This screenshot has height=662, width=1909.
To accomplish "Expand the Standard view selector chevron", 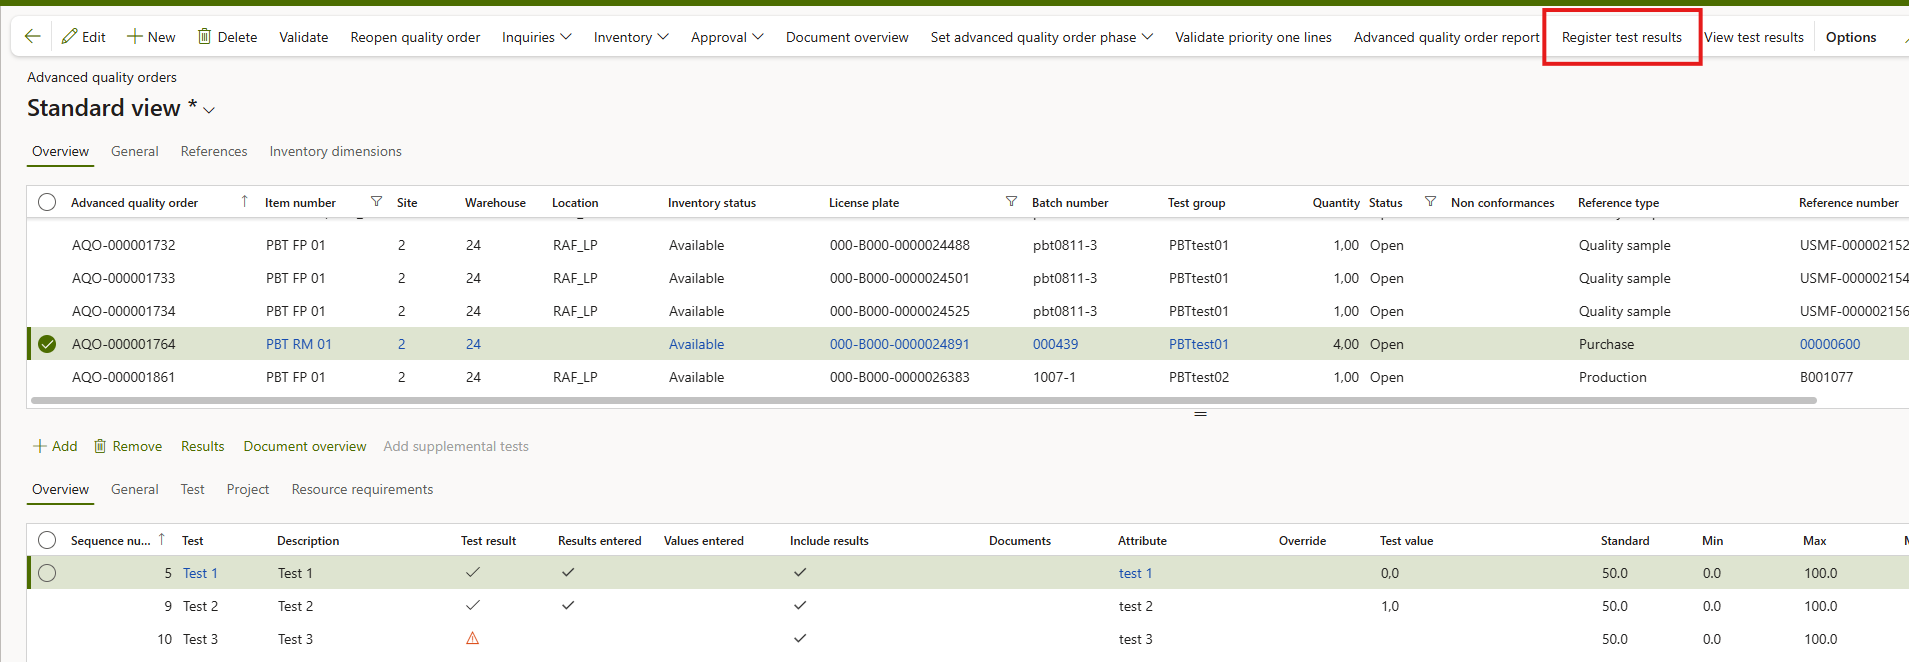I will [x=209, y=110].
